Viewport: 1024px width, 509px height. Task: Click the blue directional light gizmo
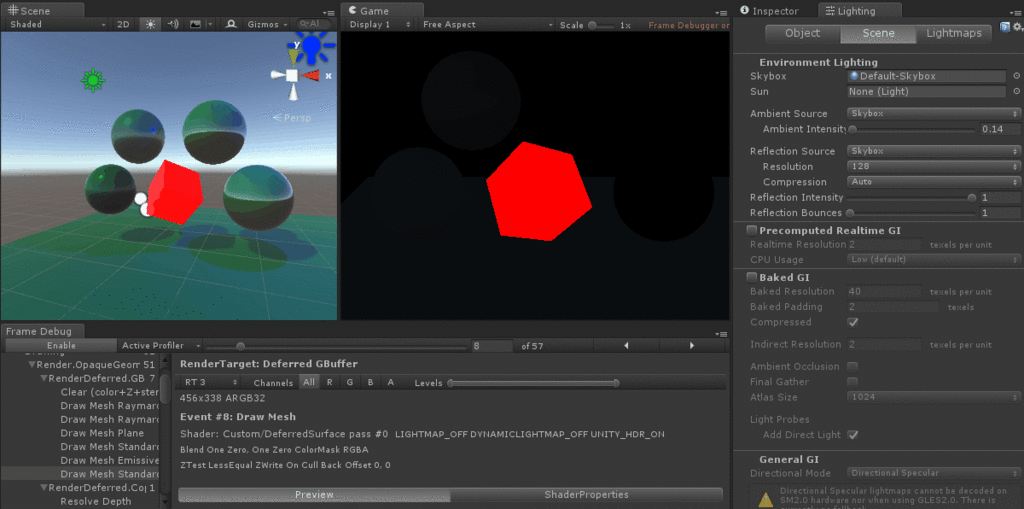click(x=313, y=45)
